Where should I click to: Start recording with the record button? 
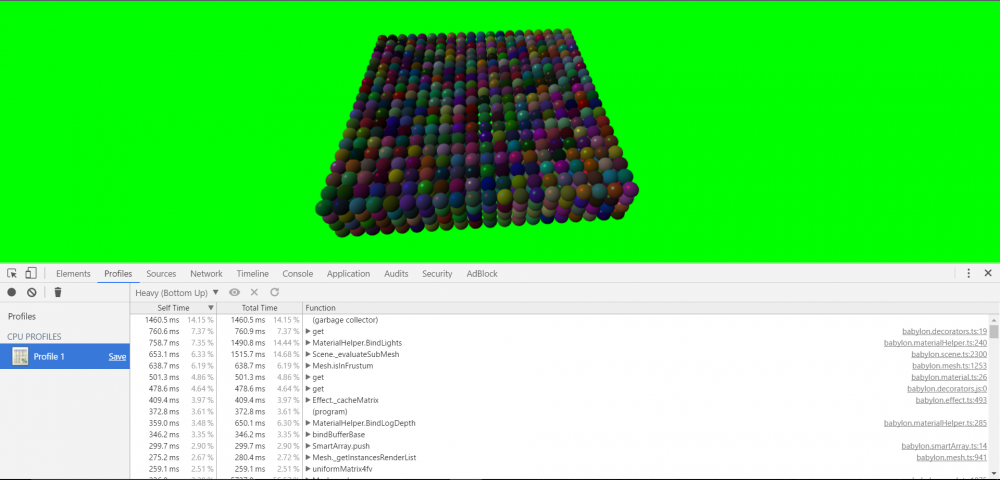11,293
